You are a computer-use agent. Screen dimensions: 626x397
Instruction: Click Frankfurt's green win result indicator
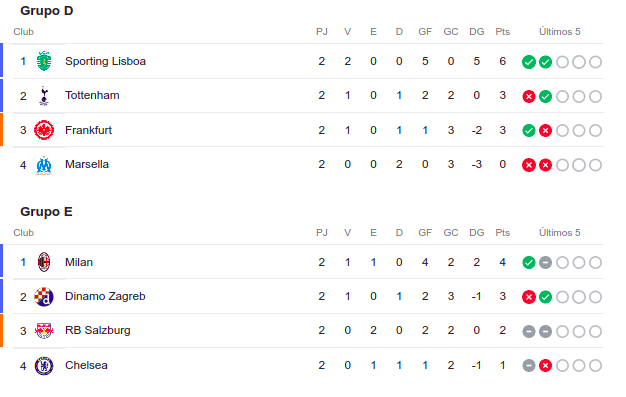click(x=529, y=131)
